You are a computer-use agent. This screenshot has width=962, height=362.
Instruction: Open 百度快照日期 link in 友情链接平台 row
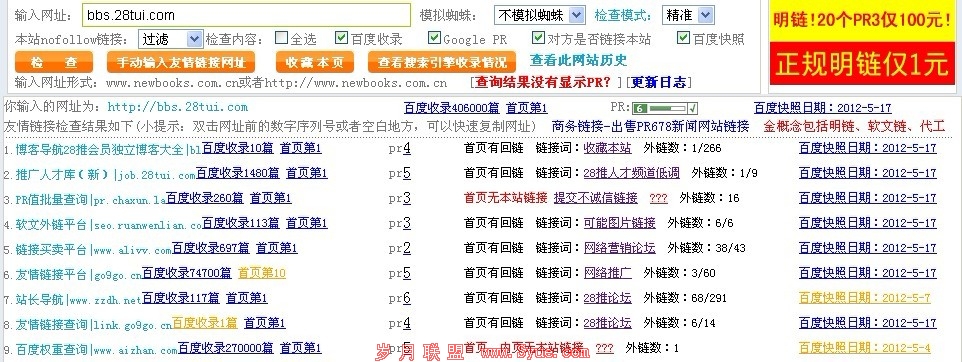click(868, 273)
